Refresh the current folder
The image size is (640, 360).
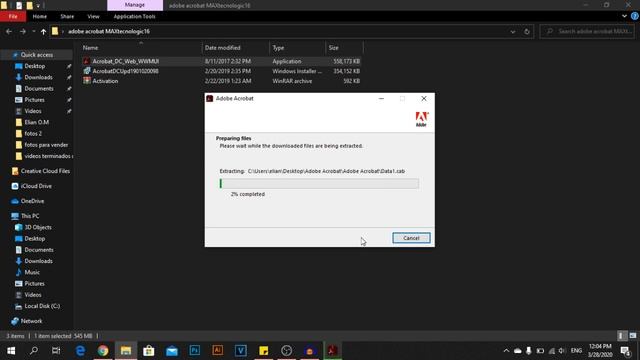[527, 31]
